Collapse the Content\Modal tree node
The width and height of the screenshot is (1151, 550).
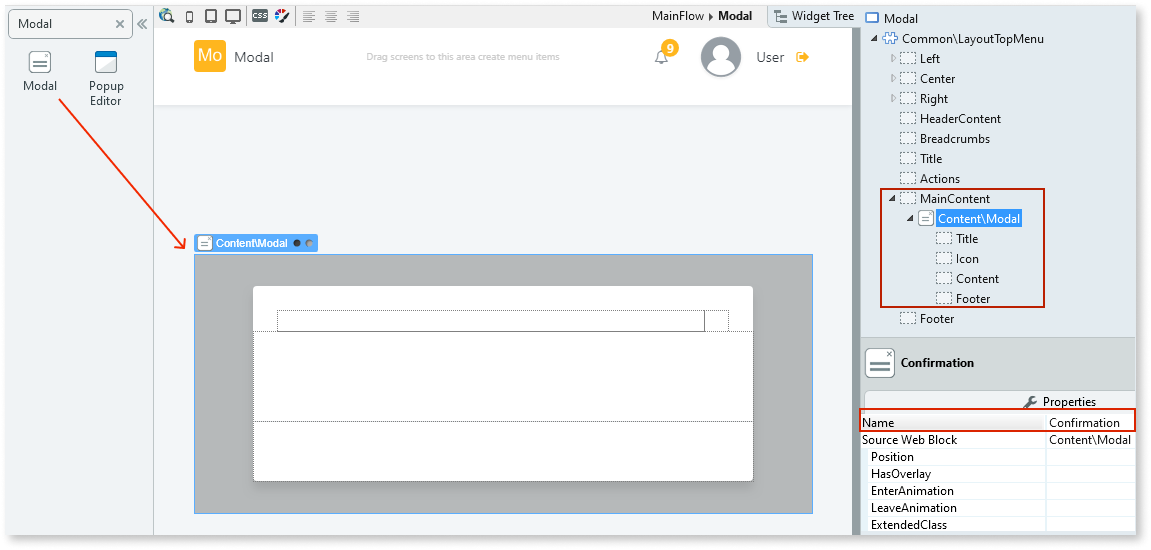tap(910, 218)
